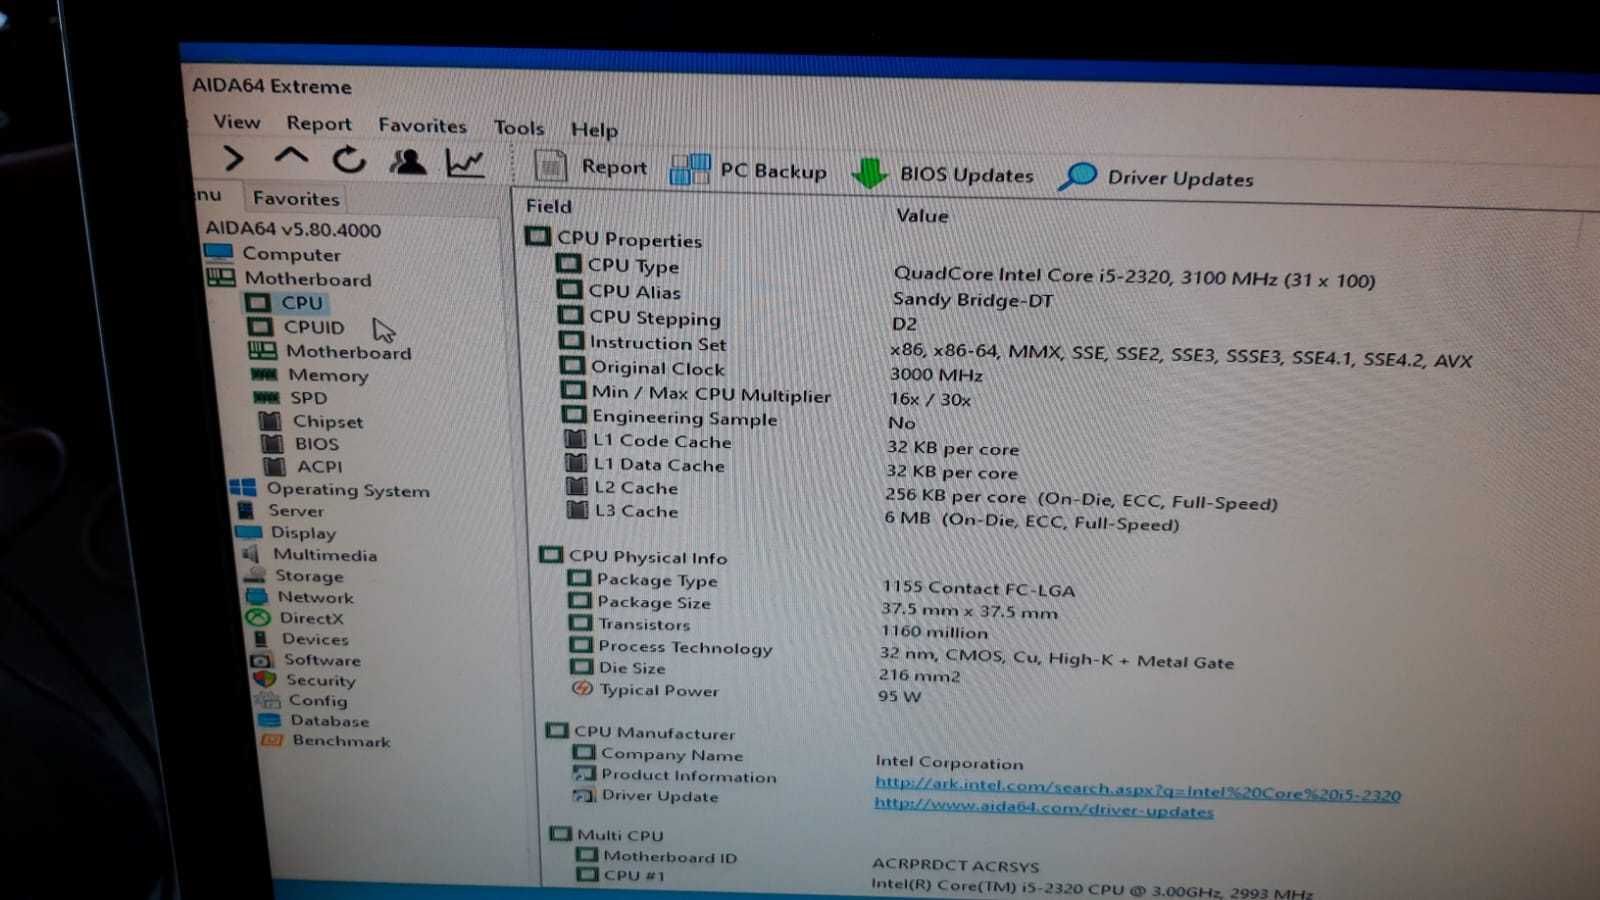Click the Field column header
The height and width of the screenshot is (900, 1600).
coord(549,206)
